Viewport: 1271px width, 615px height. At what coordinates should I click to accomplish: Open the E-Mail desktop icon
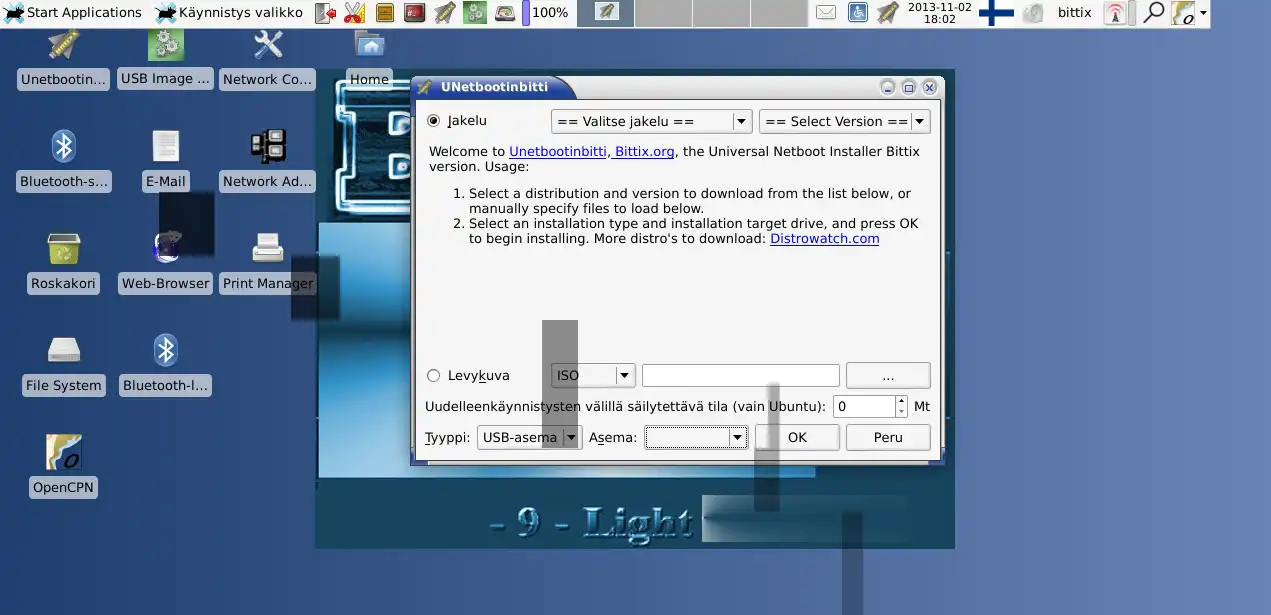point(165,162)
